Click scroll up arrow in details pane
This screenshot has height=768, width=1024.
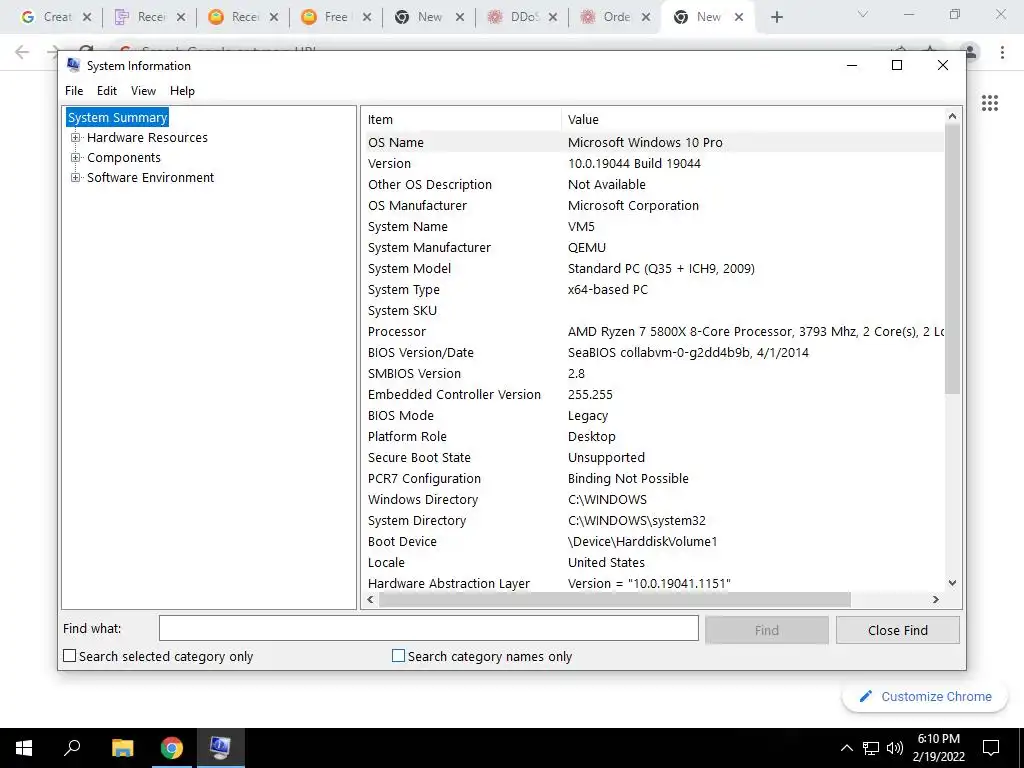click(952, 116)
